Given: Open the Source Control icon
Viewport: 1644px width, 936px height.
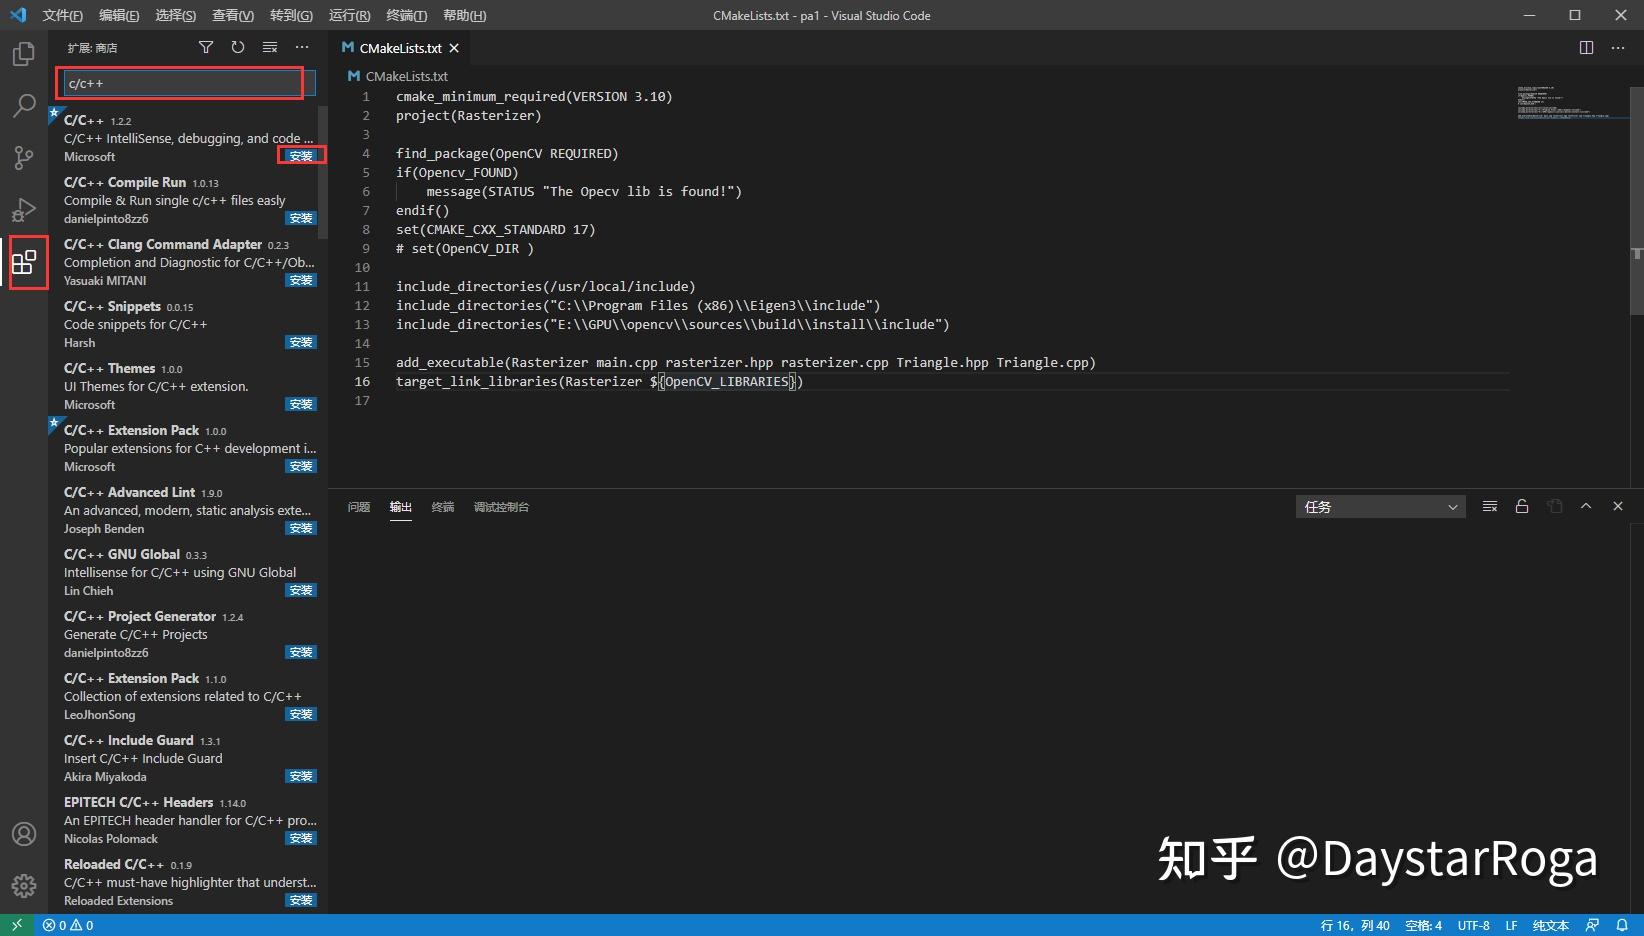Looking at the screenshot, I should click(23, 158).
